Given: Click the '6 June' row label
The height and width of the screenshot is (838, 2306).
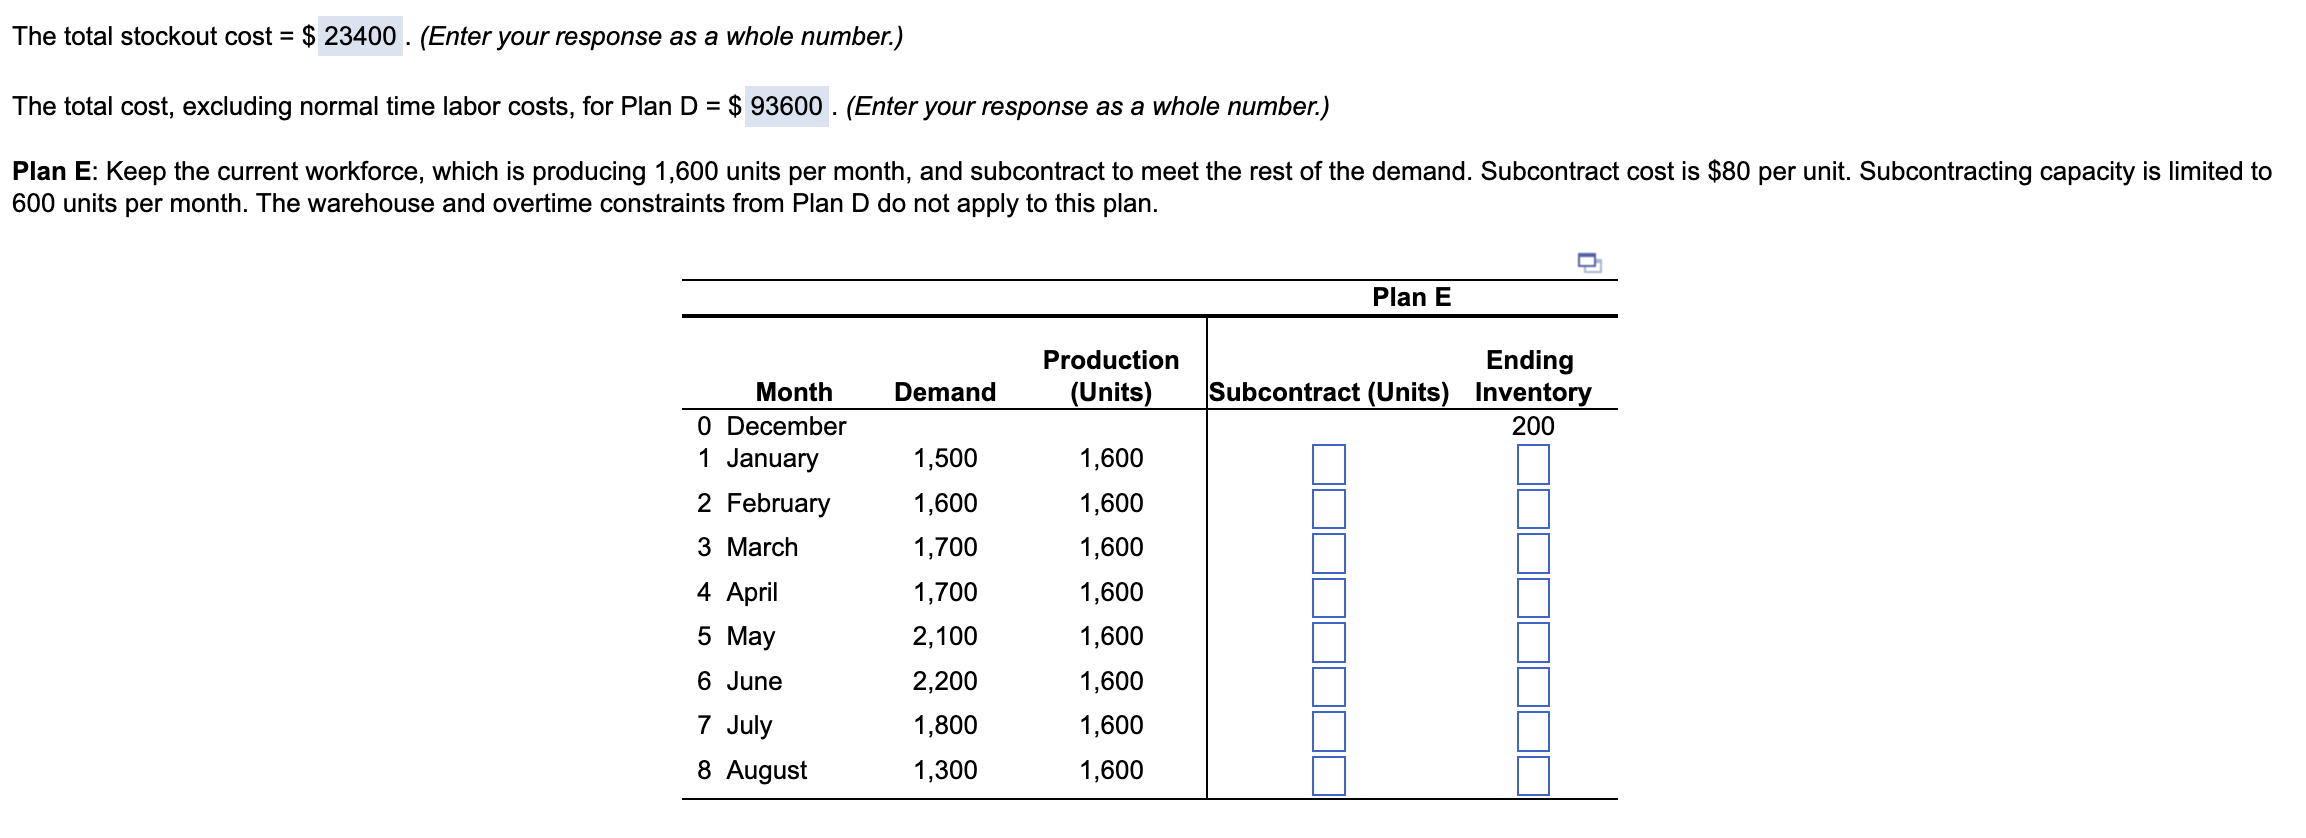Looking at the screenshot, I should point(739,681).
